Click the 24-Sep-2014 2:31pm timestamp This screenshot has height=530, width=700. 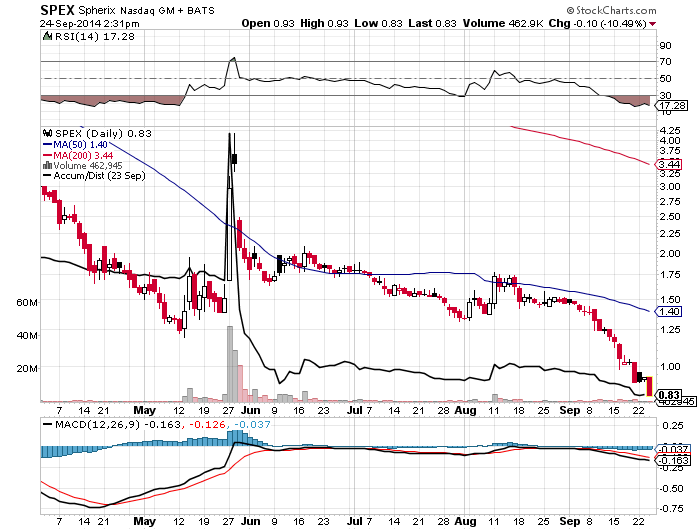(89, 24)
